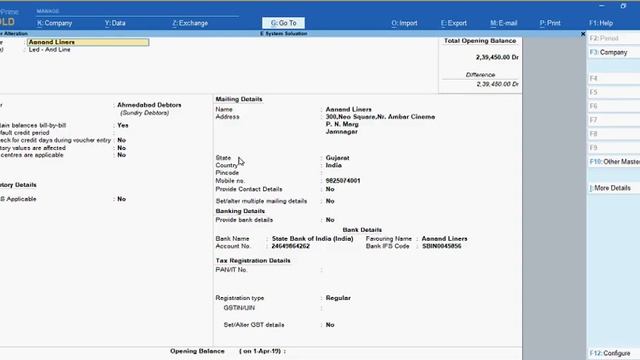
Task: Click address line P. N. Marg
Action: [342, 124]
